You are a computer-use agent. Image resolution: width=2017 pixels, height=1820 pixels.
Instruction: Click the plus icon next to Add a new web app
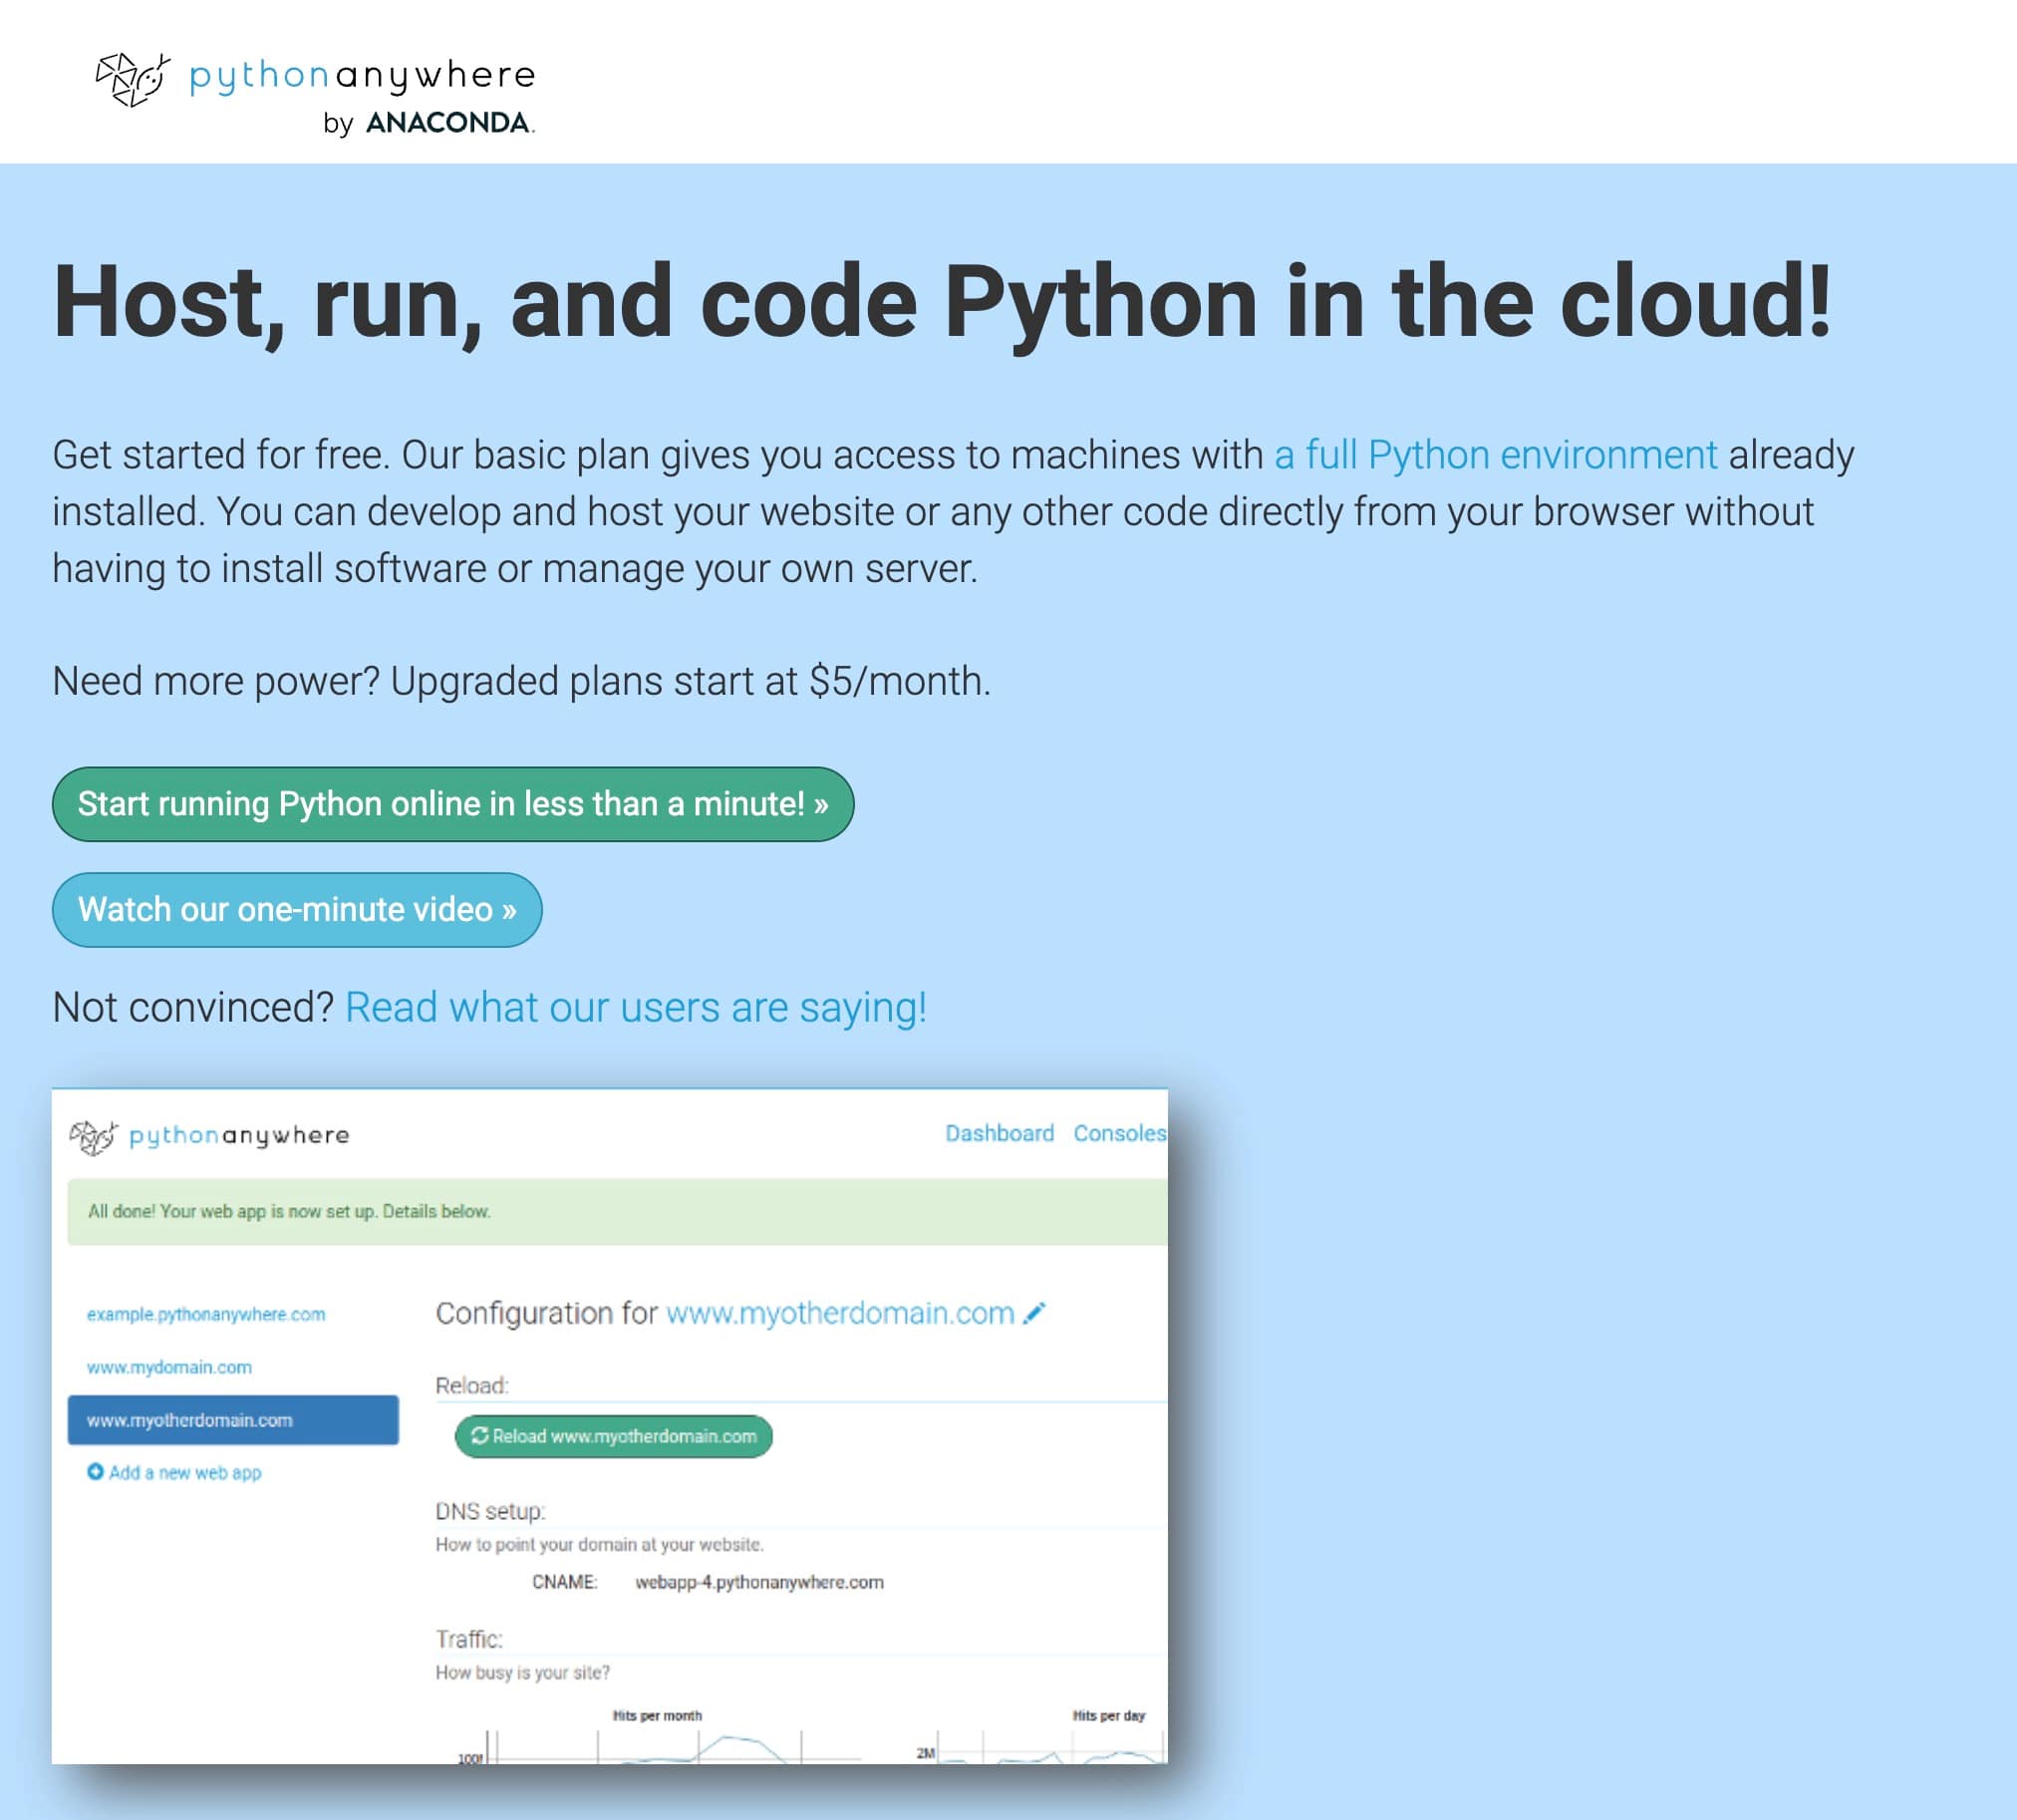95,1471
